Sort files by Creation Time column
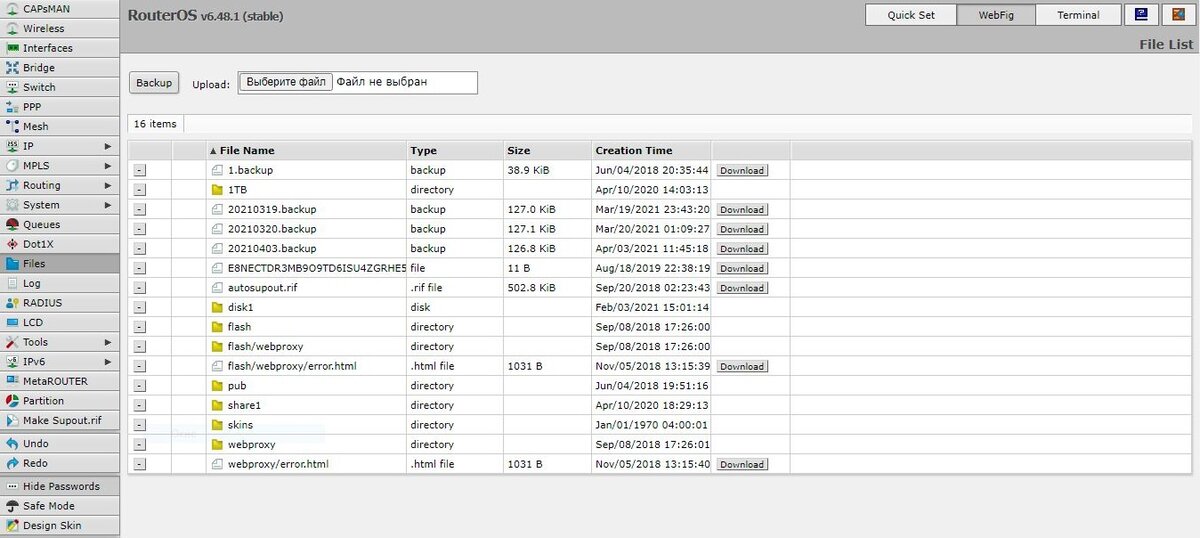 click(652, 150)
